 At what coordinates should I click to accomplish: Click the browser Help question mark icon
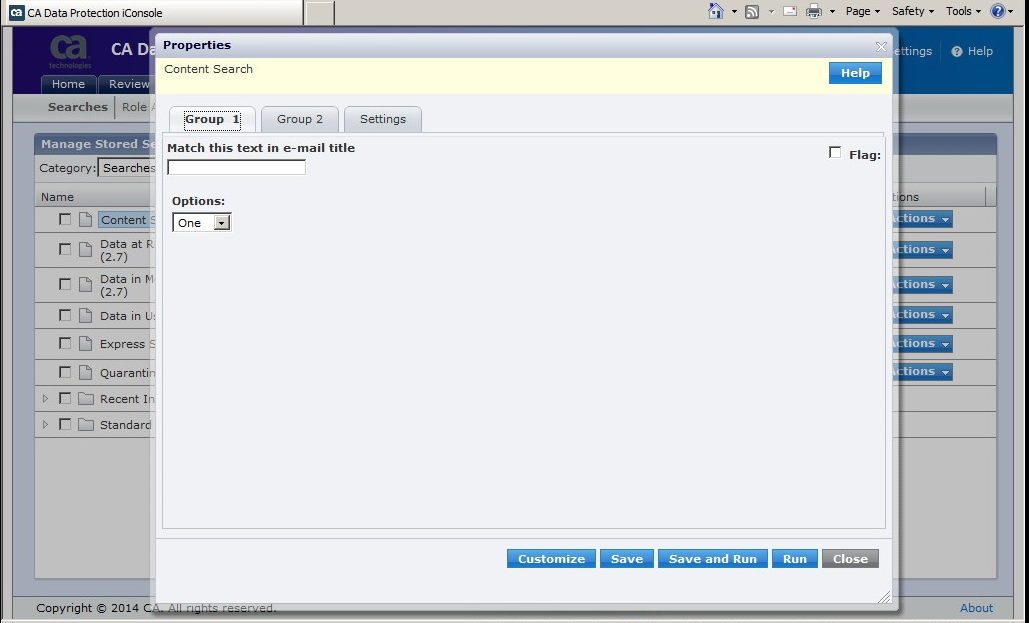[998, 11]
